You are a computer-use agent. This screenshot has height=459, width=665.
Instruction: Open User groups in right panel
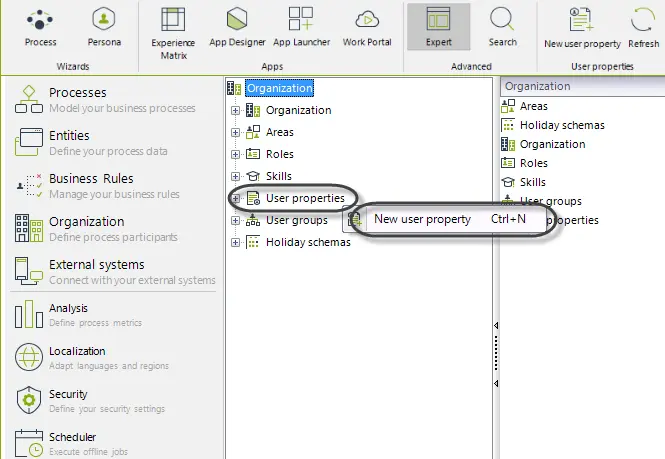pos(550,201)
